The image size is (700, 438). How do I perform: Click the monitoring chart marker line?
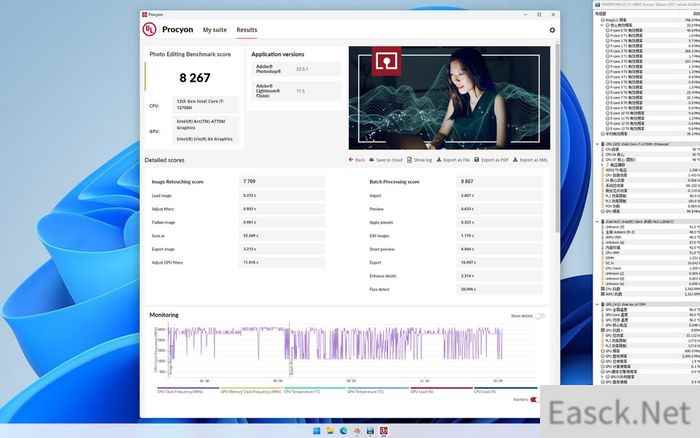(290, 348)
